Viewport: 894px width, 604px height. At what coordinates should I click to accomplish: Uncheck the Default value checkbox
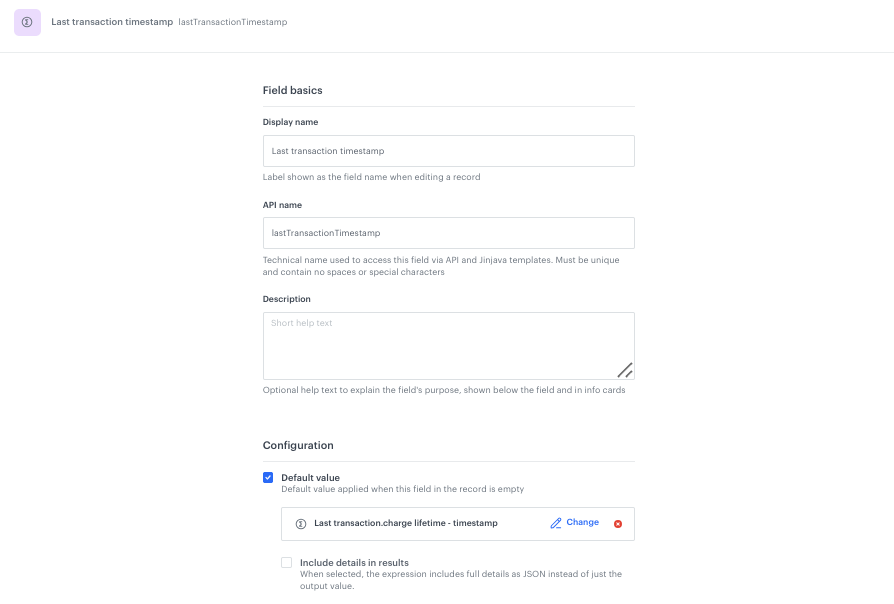click(x=268, y=477)
